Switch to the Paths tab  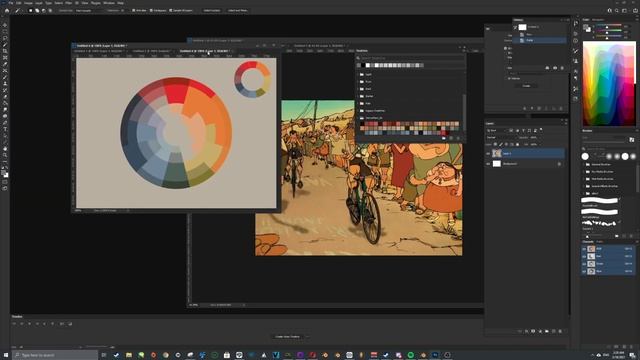coord(600,242)
